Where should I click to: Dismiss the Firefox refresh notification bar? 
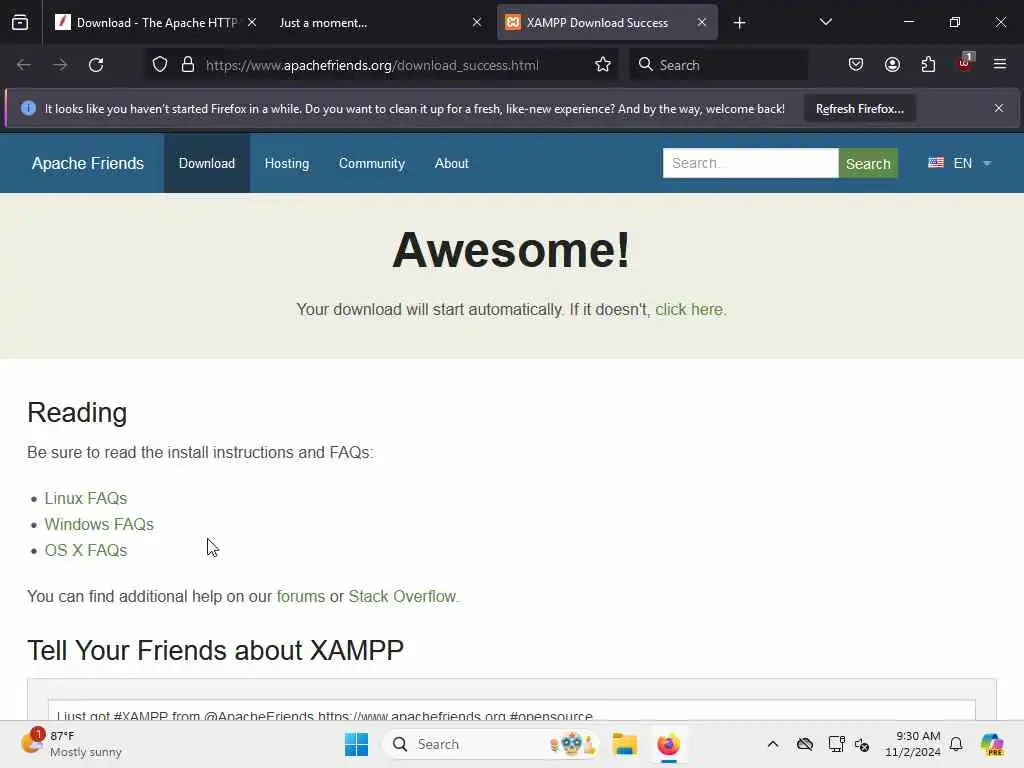(999, 108)
